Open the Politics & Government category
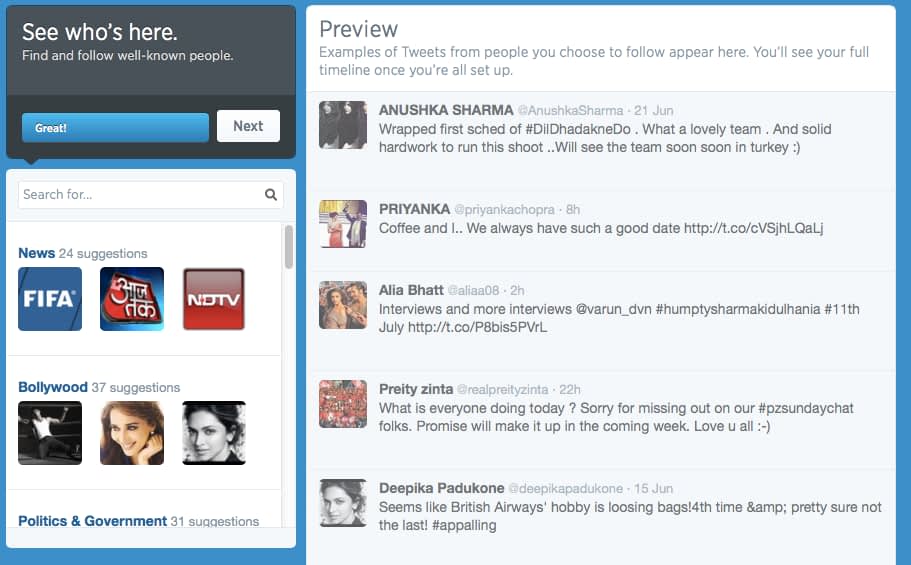The width and height of the screenshot is (911, 565). [92, 521]
